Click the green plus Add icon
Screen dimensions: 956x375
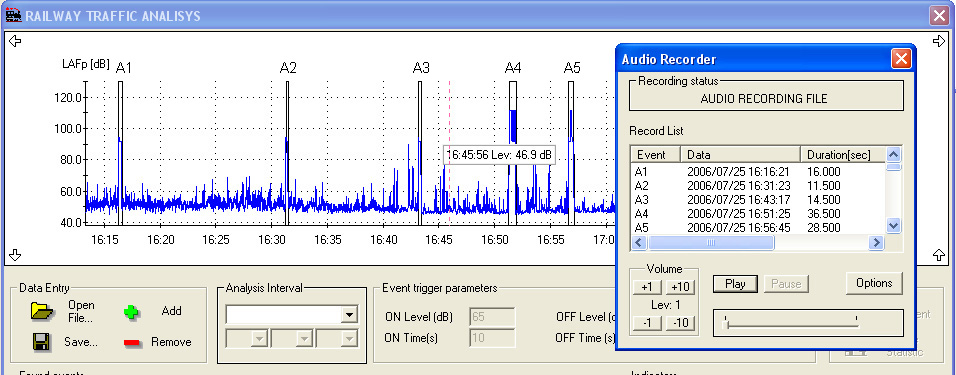[x=131, y=312]
